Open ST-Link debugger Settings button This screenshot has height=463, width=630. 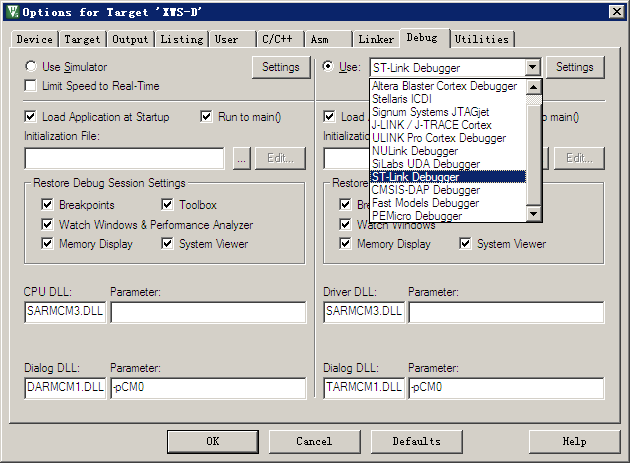coord(575,67)
